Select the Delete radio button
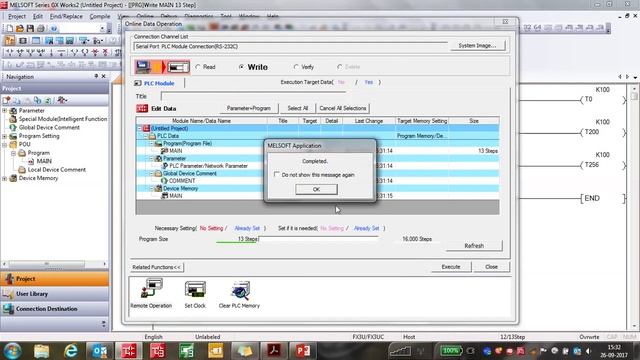 [340, 67]
